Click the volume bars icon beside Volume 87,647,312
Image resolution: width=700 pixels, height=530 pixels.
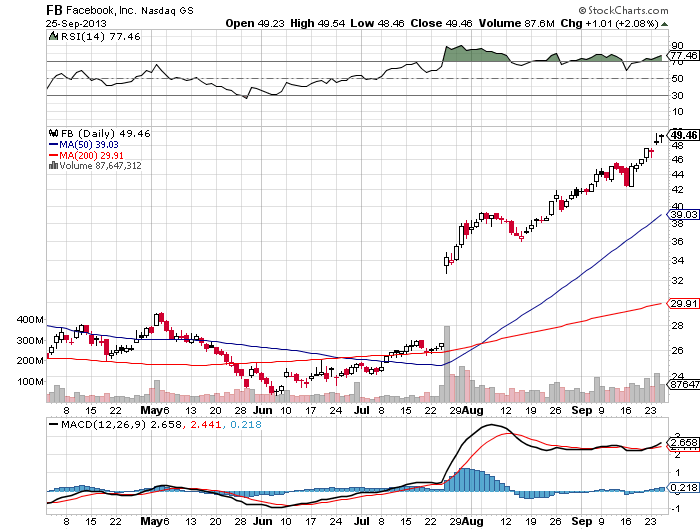pos(53,165)
